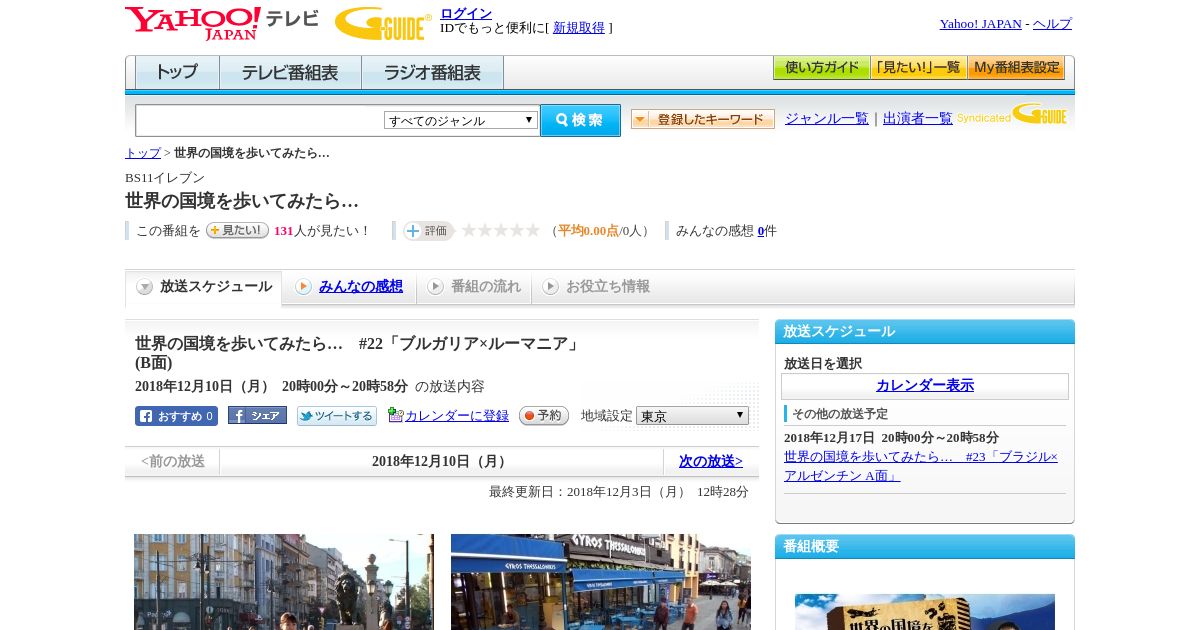Click the 前の放送 navigation link
This screenshot has height=630, width=1200.
click(173, 462)
